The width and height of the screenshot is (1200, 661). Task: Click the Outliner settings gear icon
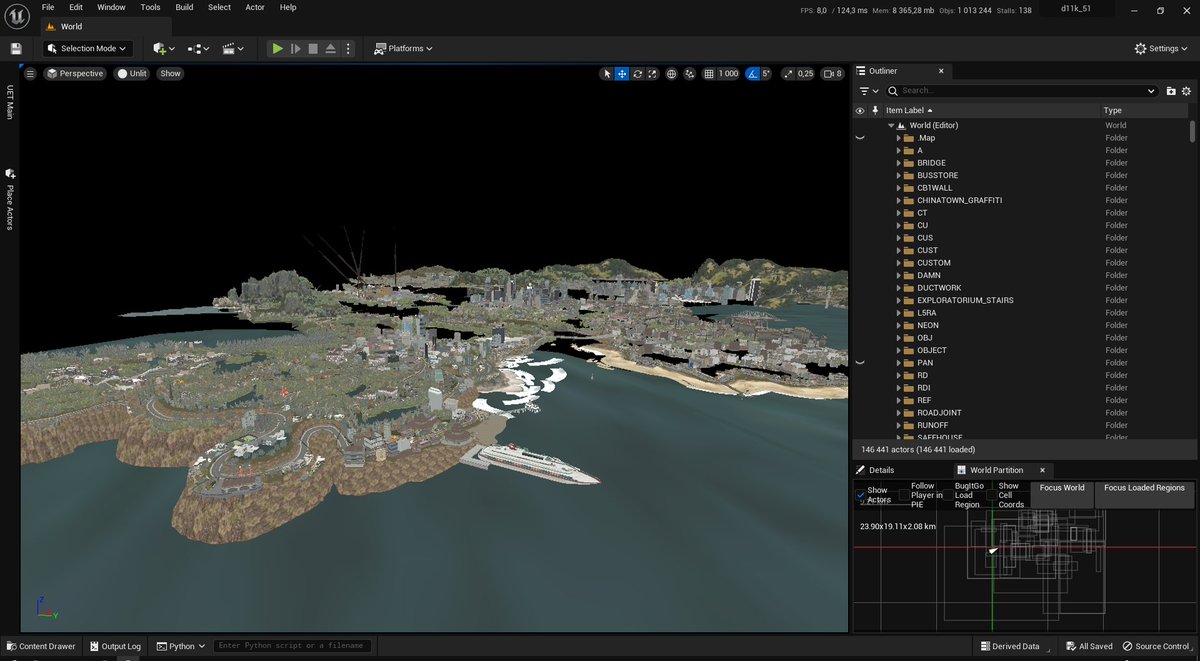tap(1188, 91)
